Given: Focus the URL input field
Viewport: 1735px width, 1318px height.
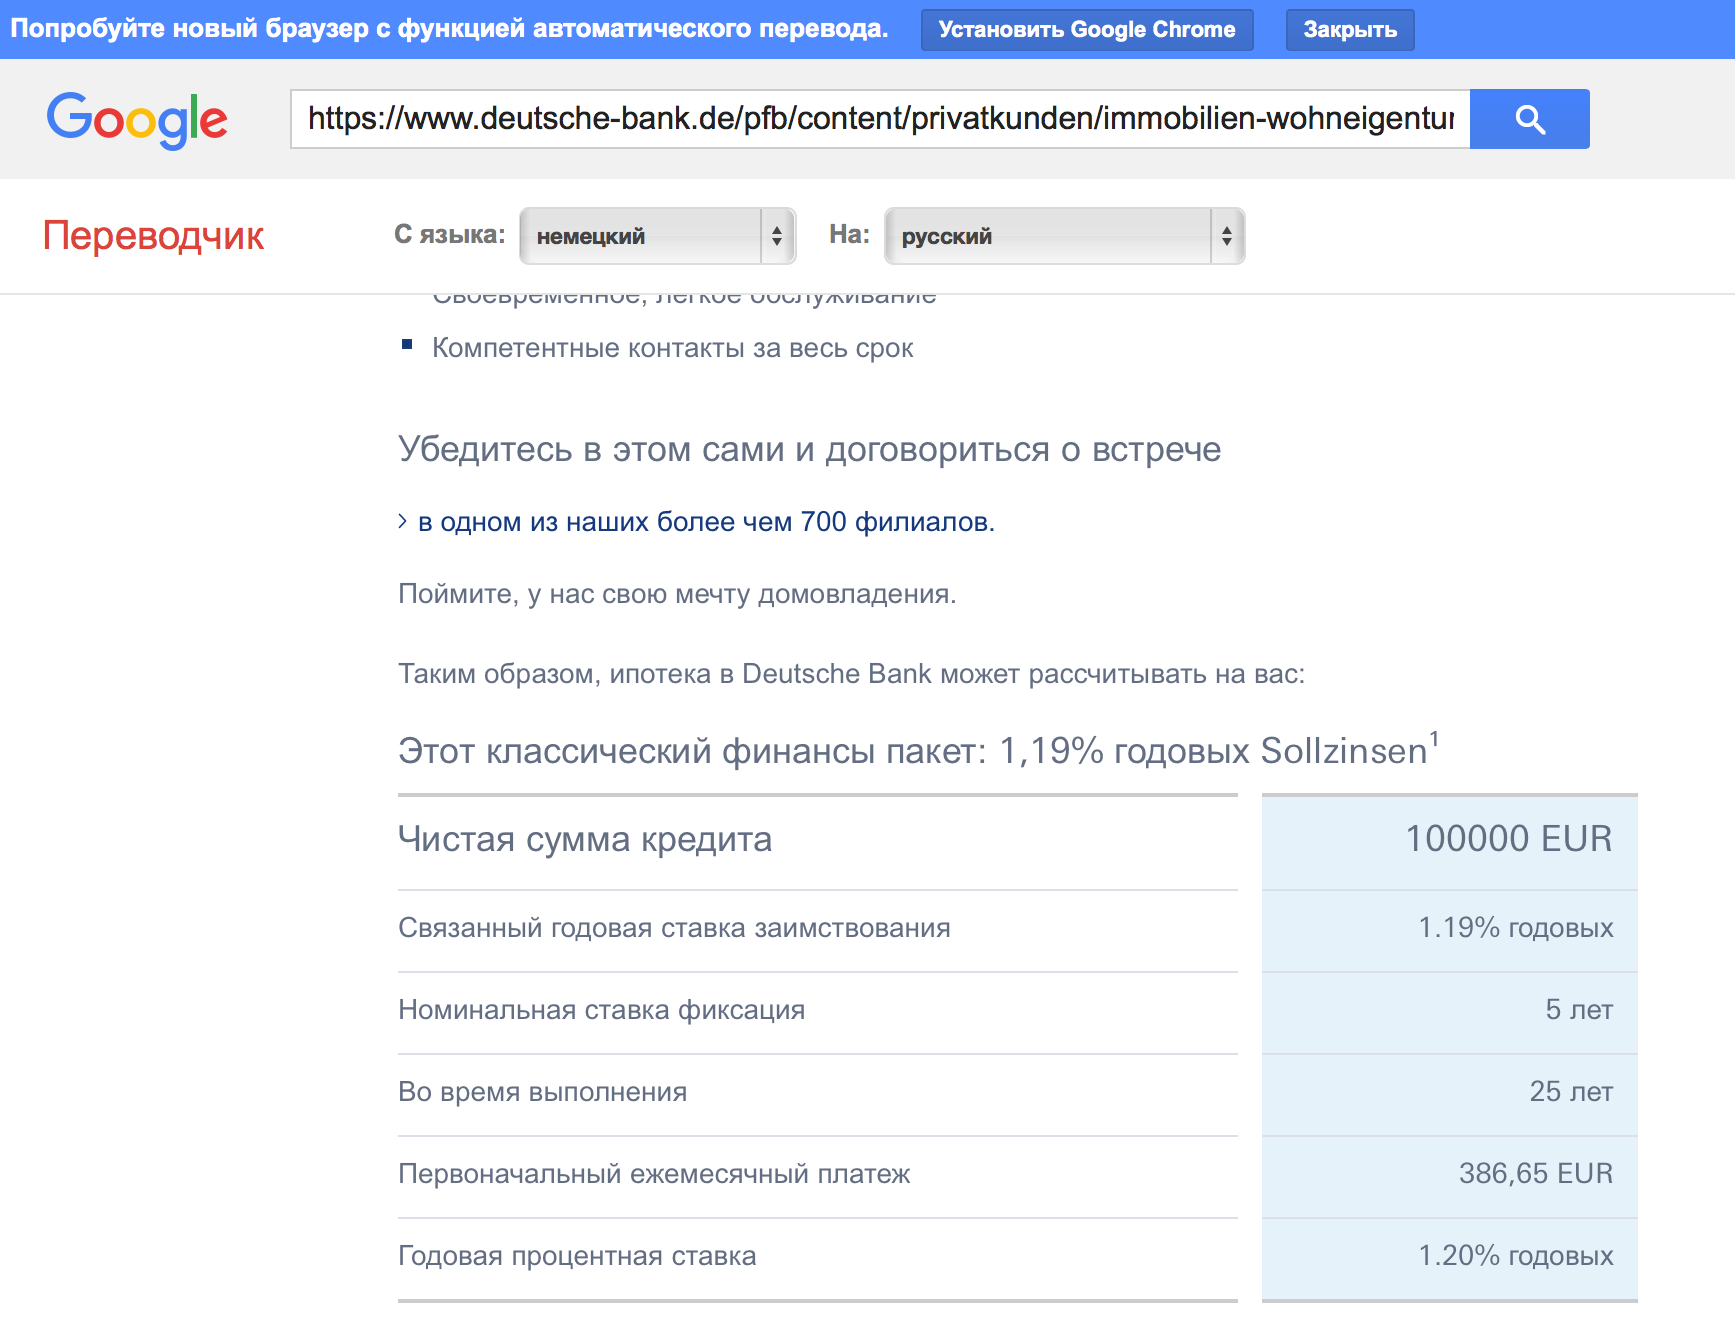Looking at the screenshot, I should 880,119.
